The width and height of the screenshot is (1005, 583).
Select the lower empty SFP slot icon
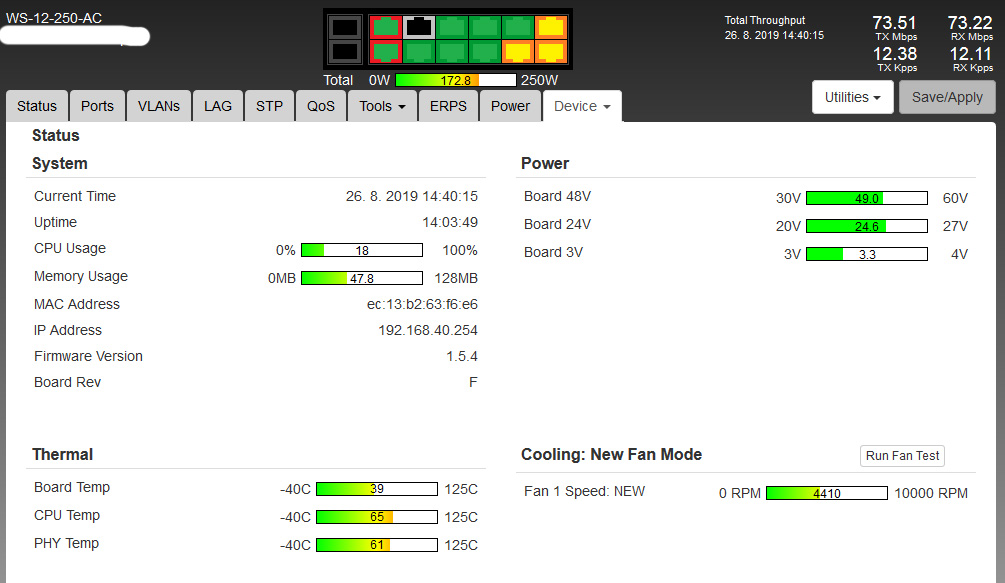pos(344,50)
